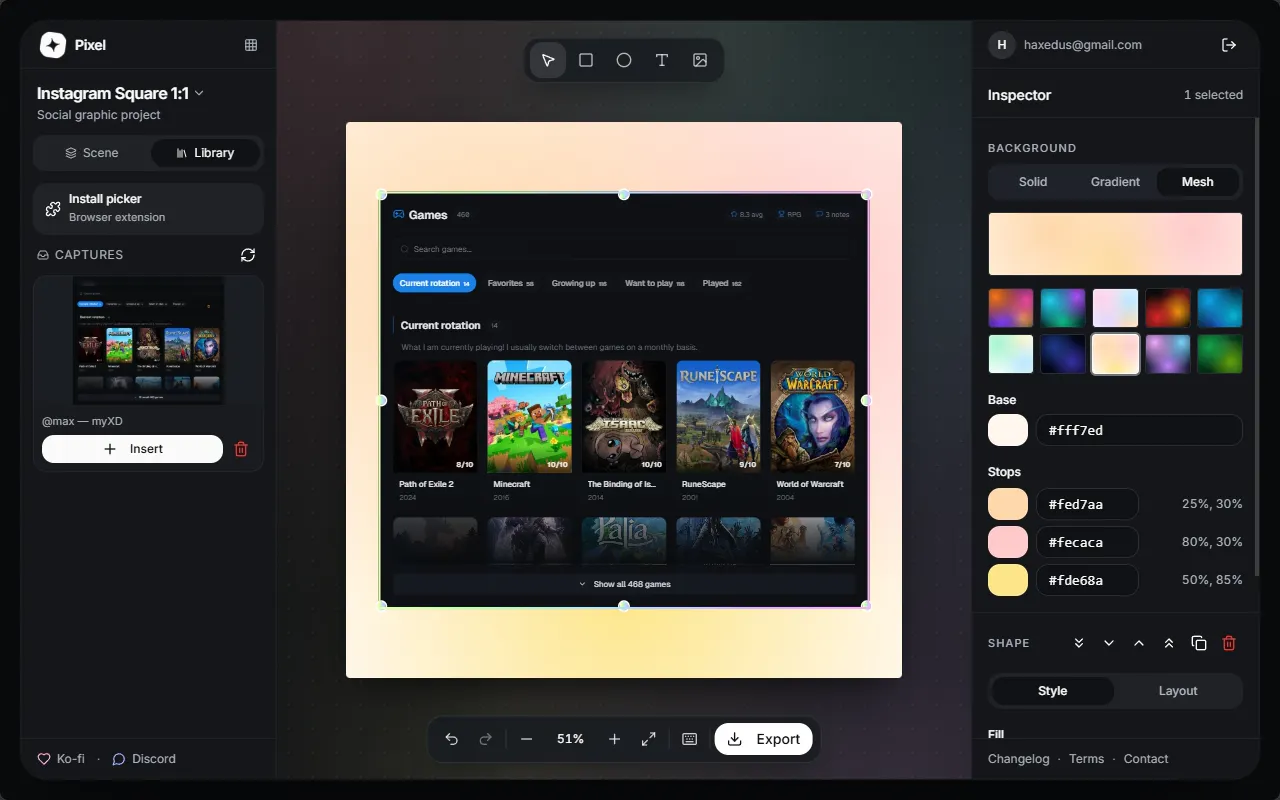
Task: Open the Instagram Square 1:1 project dropdown
Action: (121, 93)
